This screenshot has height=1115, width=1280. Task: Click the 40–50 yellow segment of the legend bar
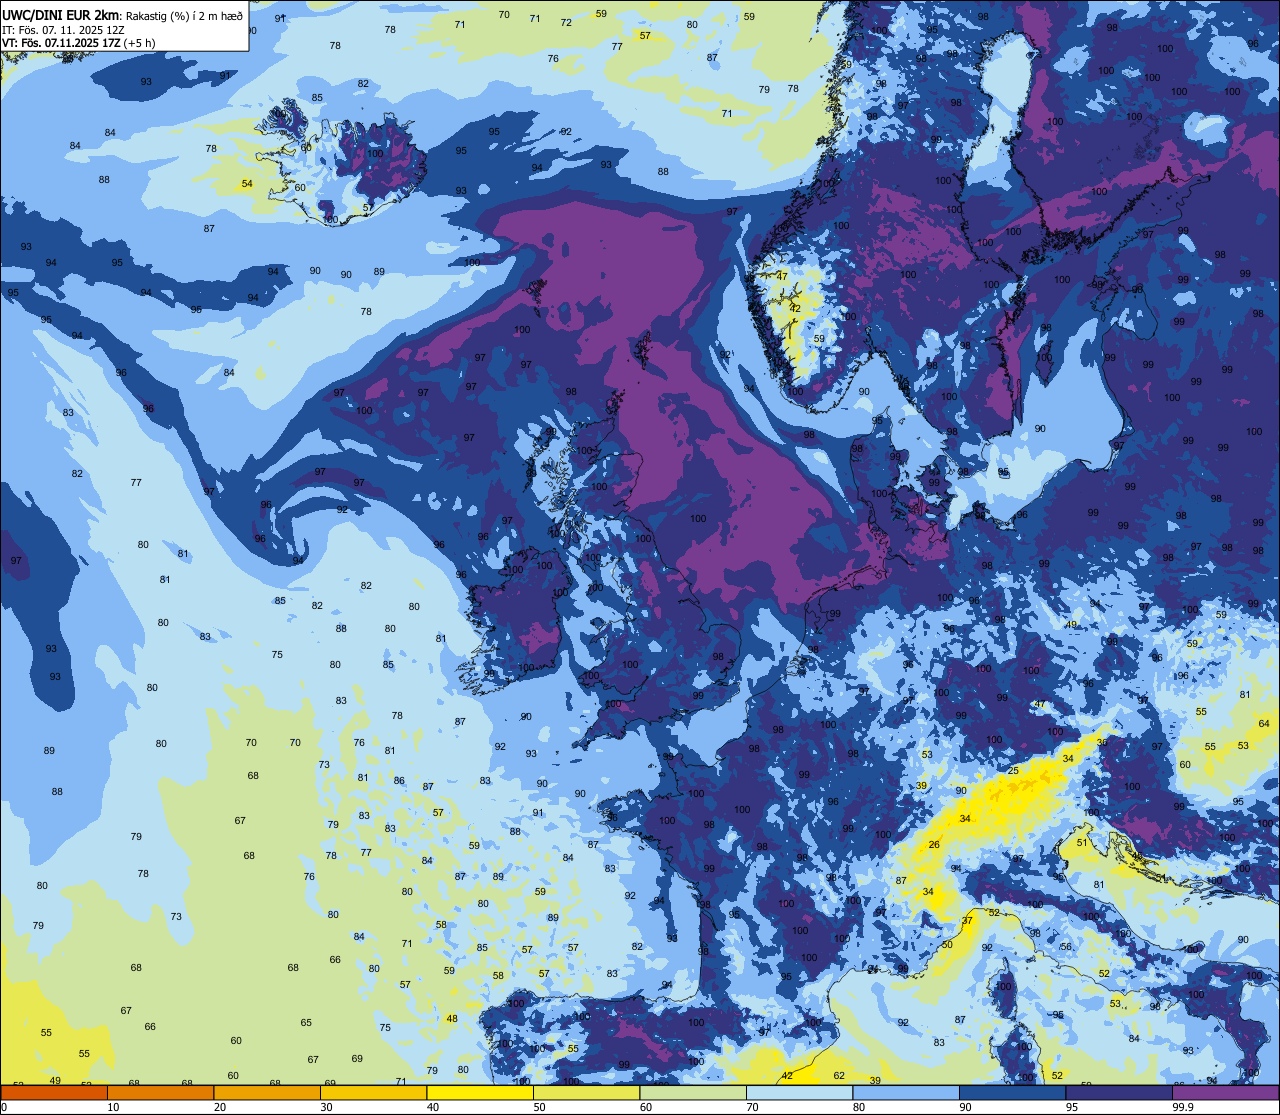pos(480,1093)
